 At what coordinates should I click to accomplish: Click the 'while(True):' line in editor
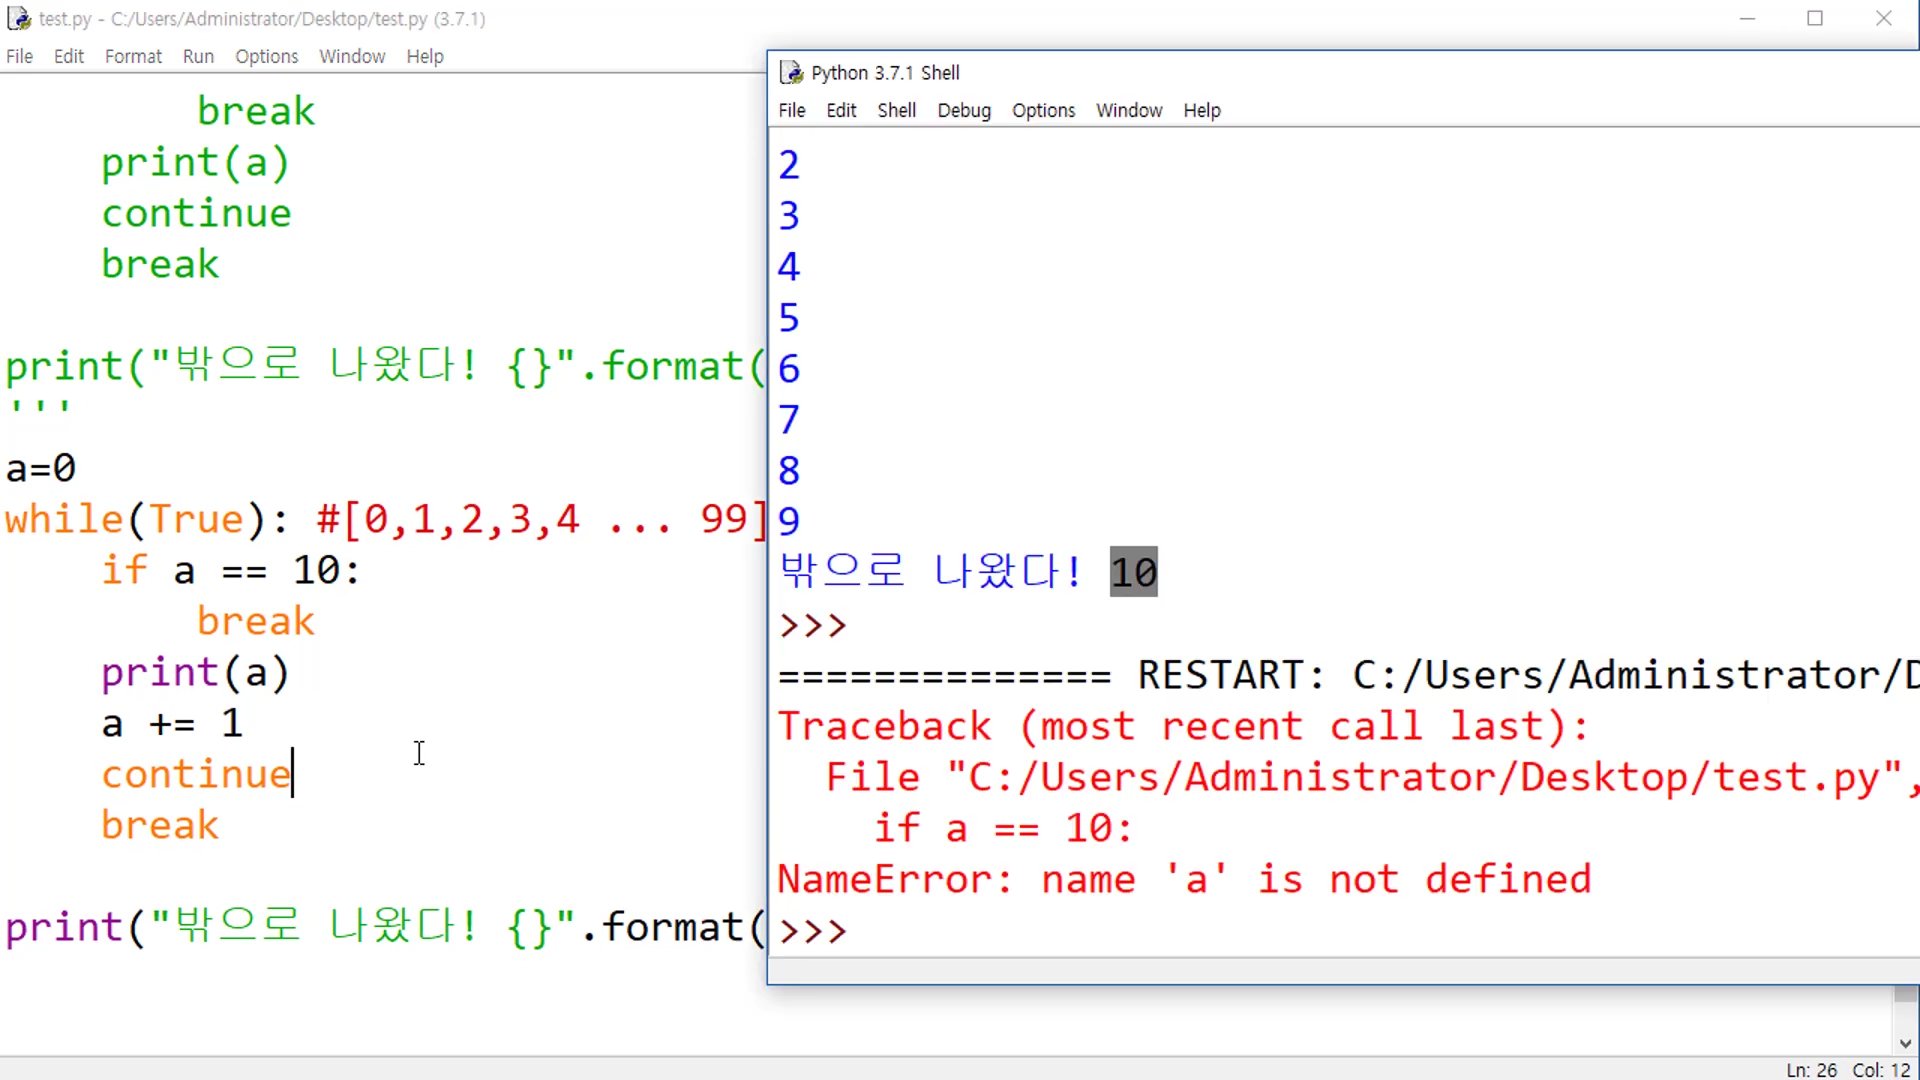[148, 519]
